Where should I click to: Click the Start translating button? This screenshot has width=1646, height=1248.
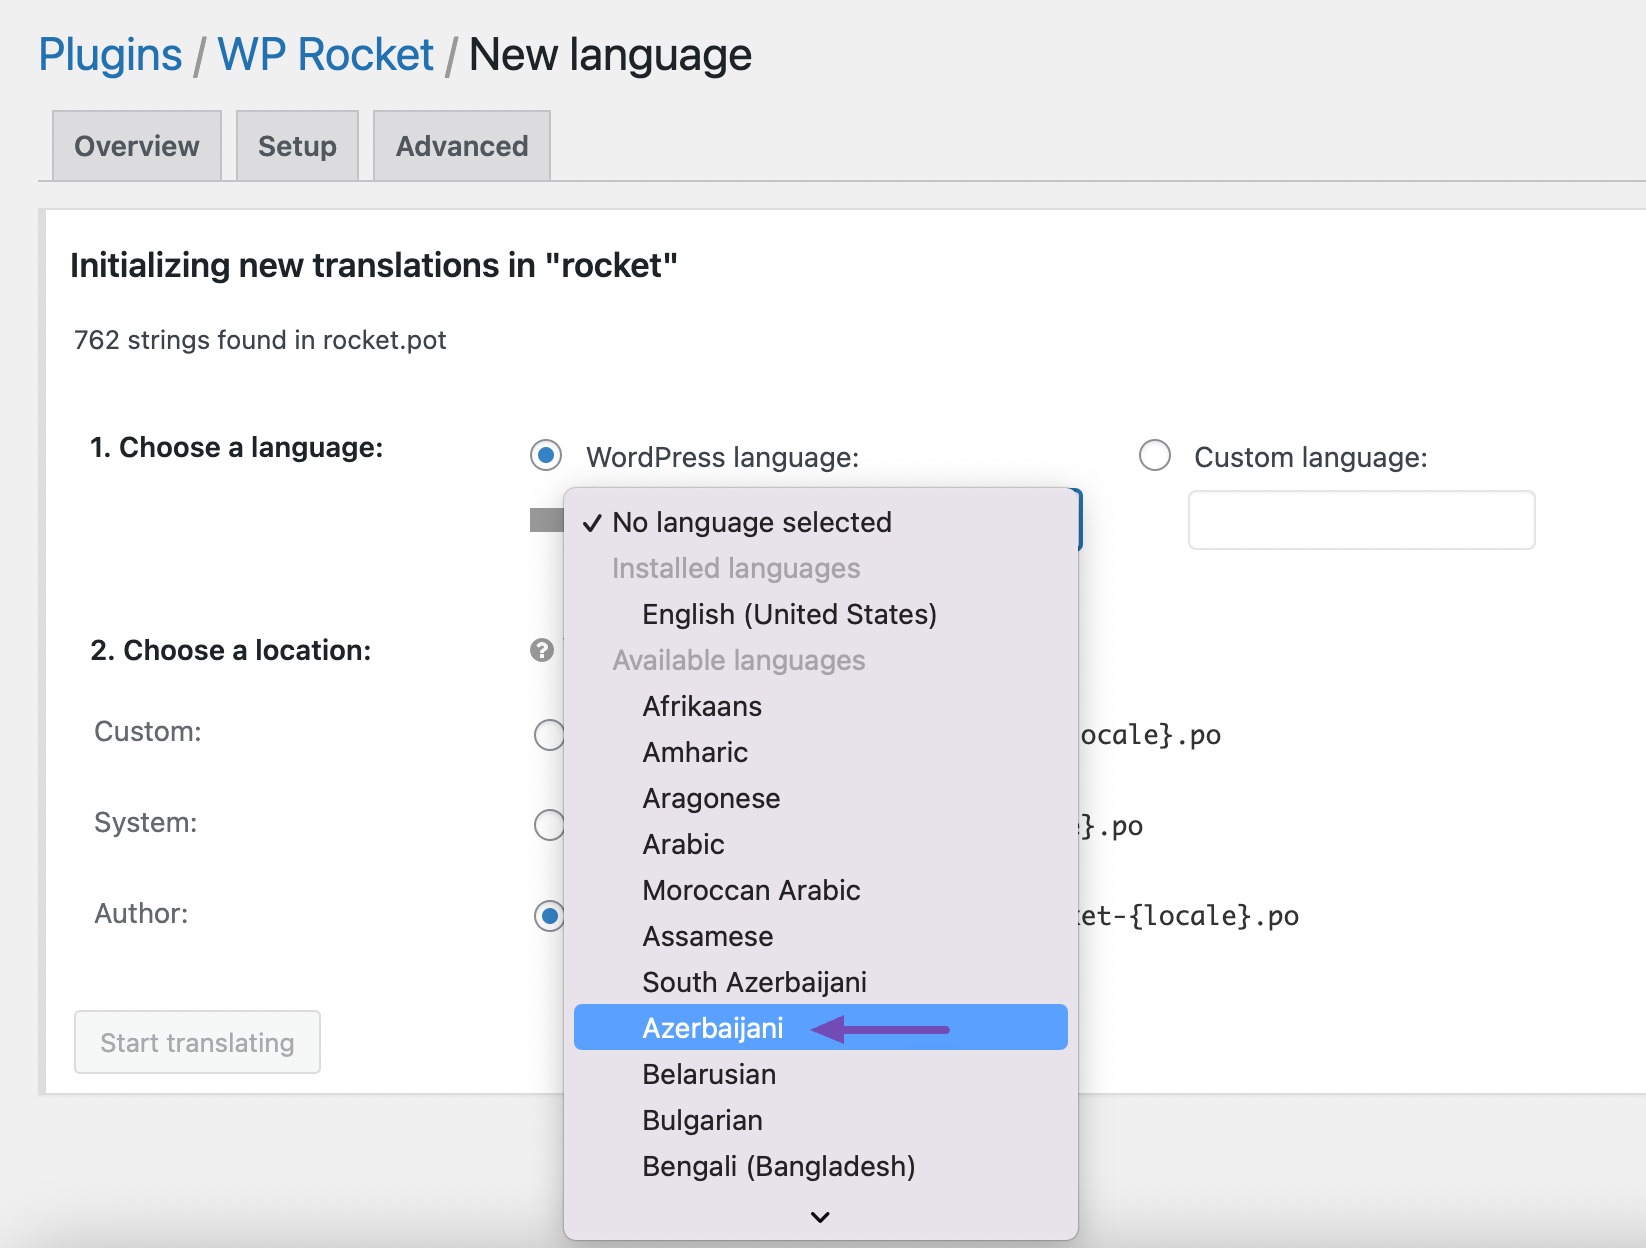(x=196, y=1042)
